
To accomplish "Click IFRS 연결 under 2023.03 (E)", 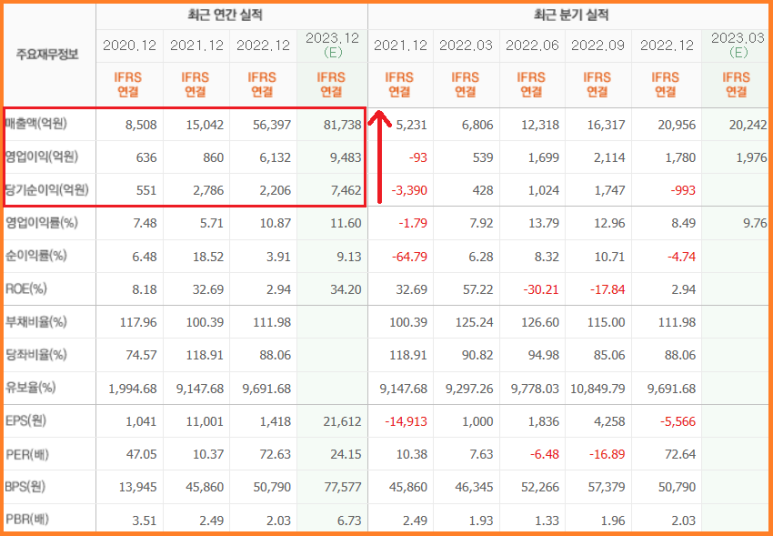I will [x=736, y=85].
